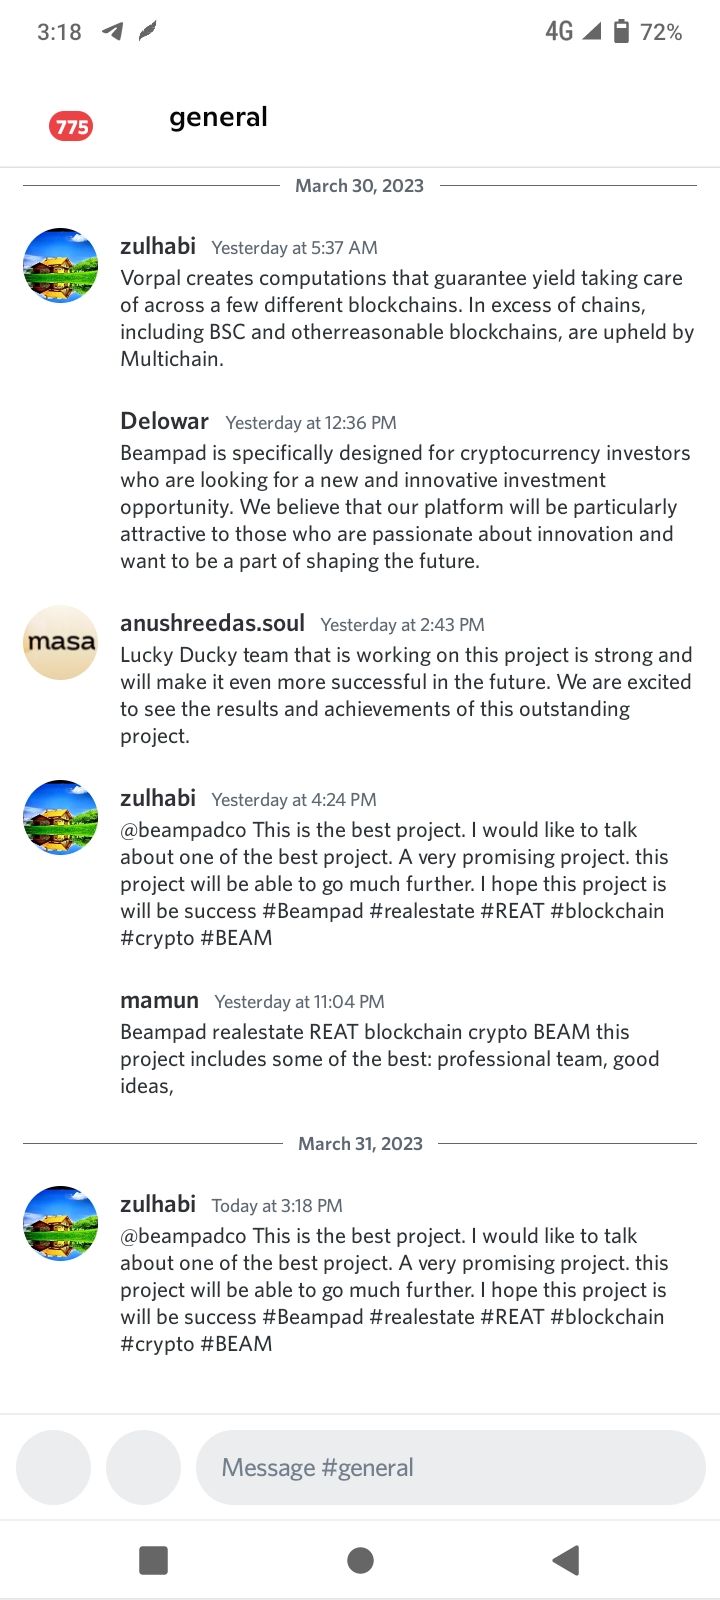Tap the mamun username
This screenshot has height=1600, width=720.
(x=159, y=1000)
